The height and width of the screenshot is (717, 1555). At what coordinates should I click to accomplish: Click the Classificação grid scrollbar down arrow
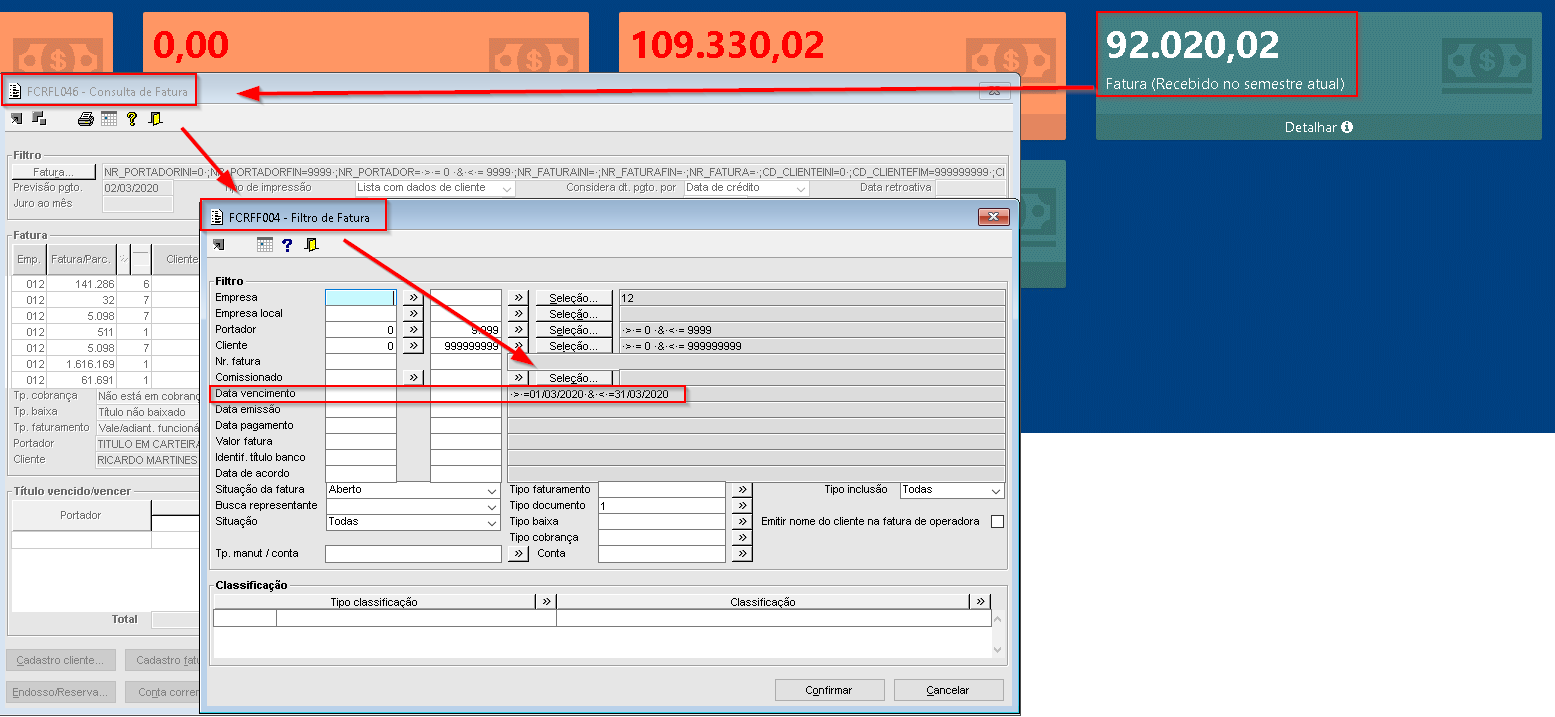pos(996,650)
